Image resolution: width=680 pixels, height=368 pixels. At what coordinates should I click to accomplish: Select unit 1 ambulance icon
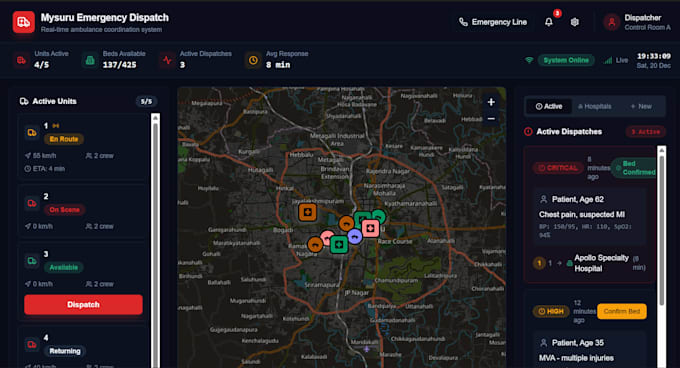click(32, 133)
